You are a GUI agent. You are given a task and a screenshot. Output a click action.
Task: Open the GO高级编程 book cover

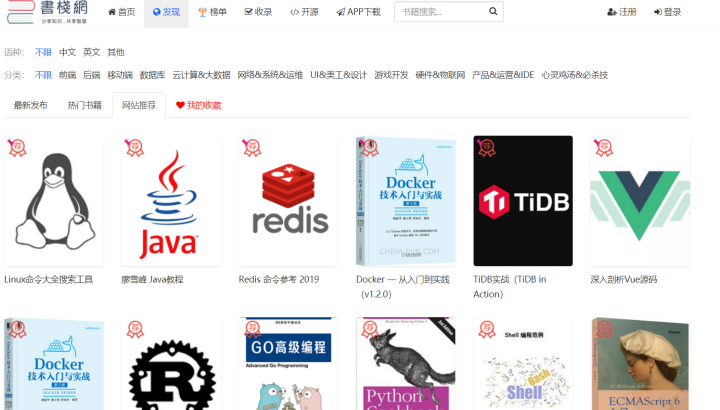(288, 364)
